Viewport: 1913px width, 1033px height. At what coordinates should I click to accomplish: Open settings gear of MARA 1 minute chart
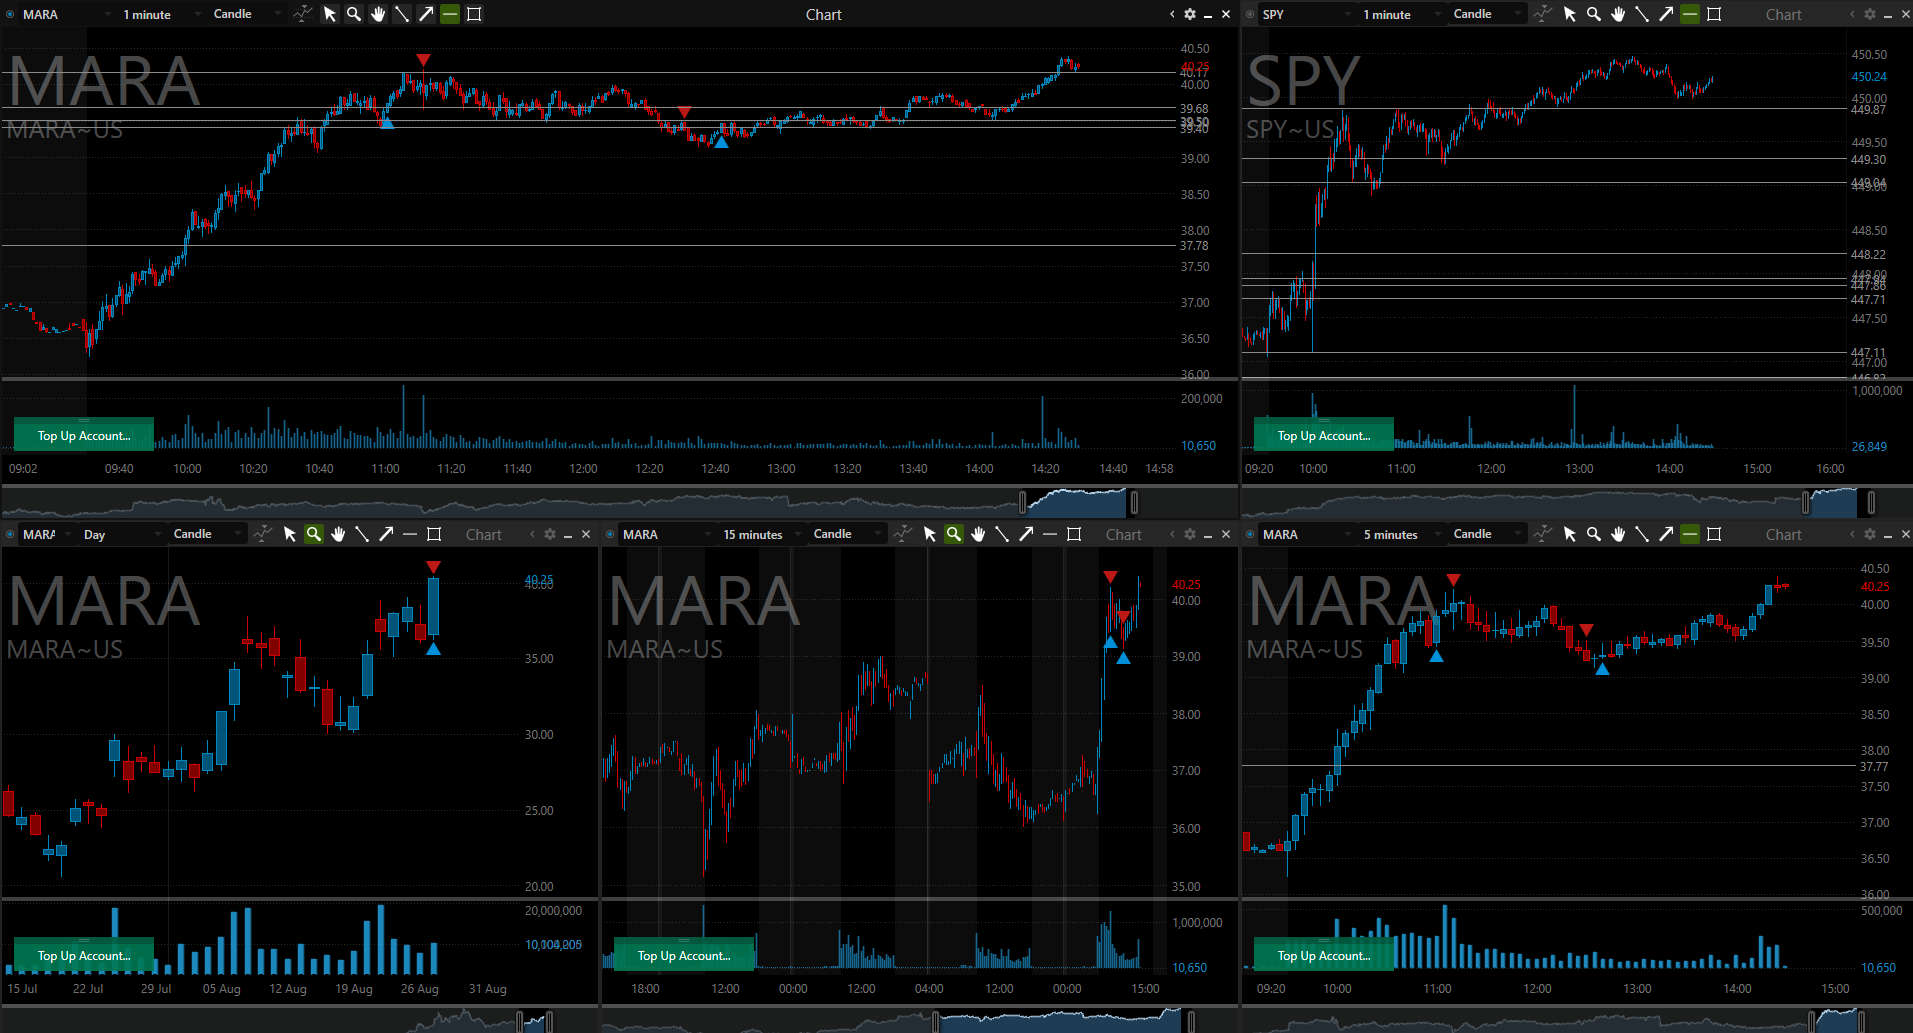pos(1190,14)
